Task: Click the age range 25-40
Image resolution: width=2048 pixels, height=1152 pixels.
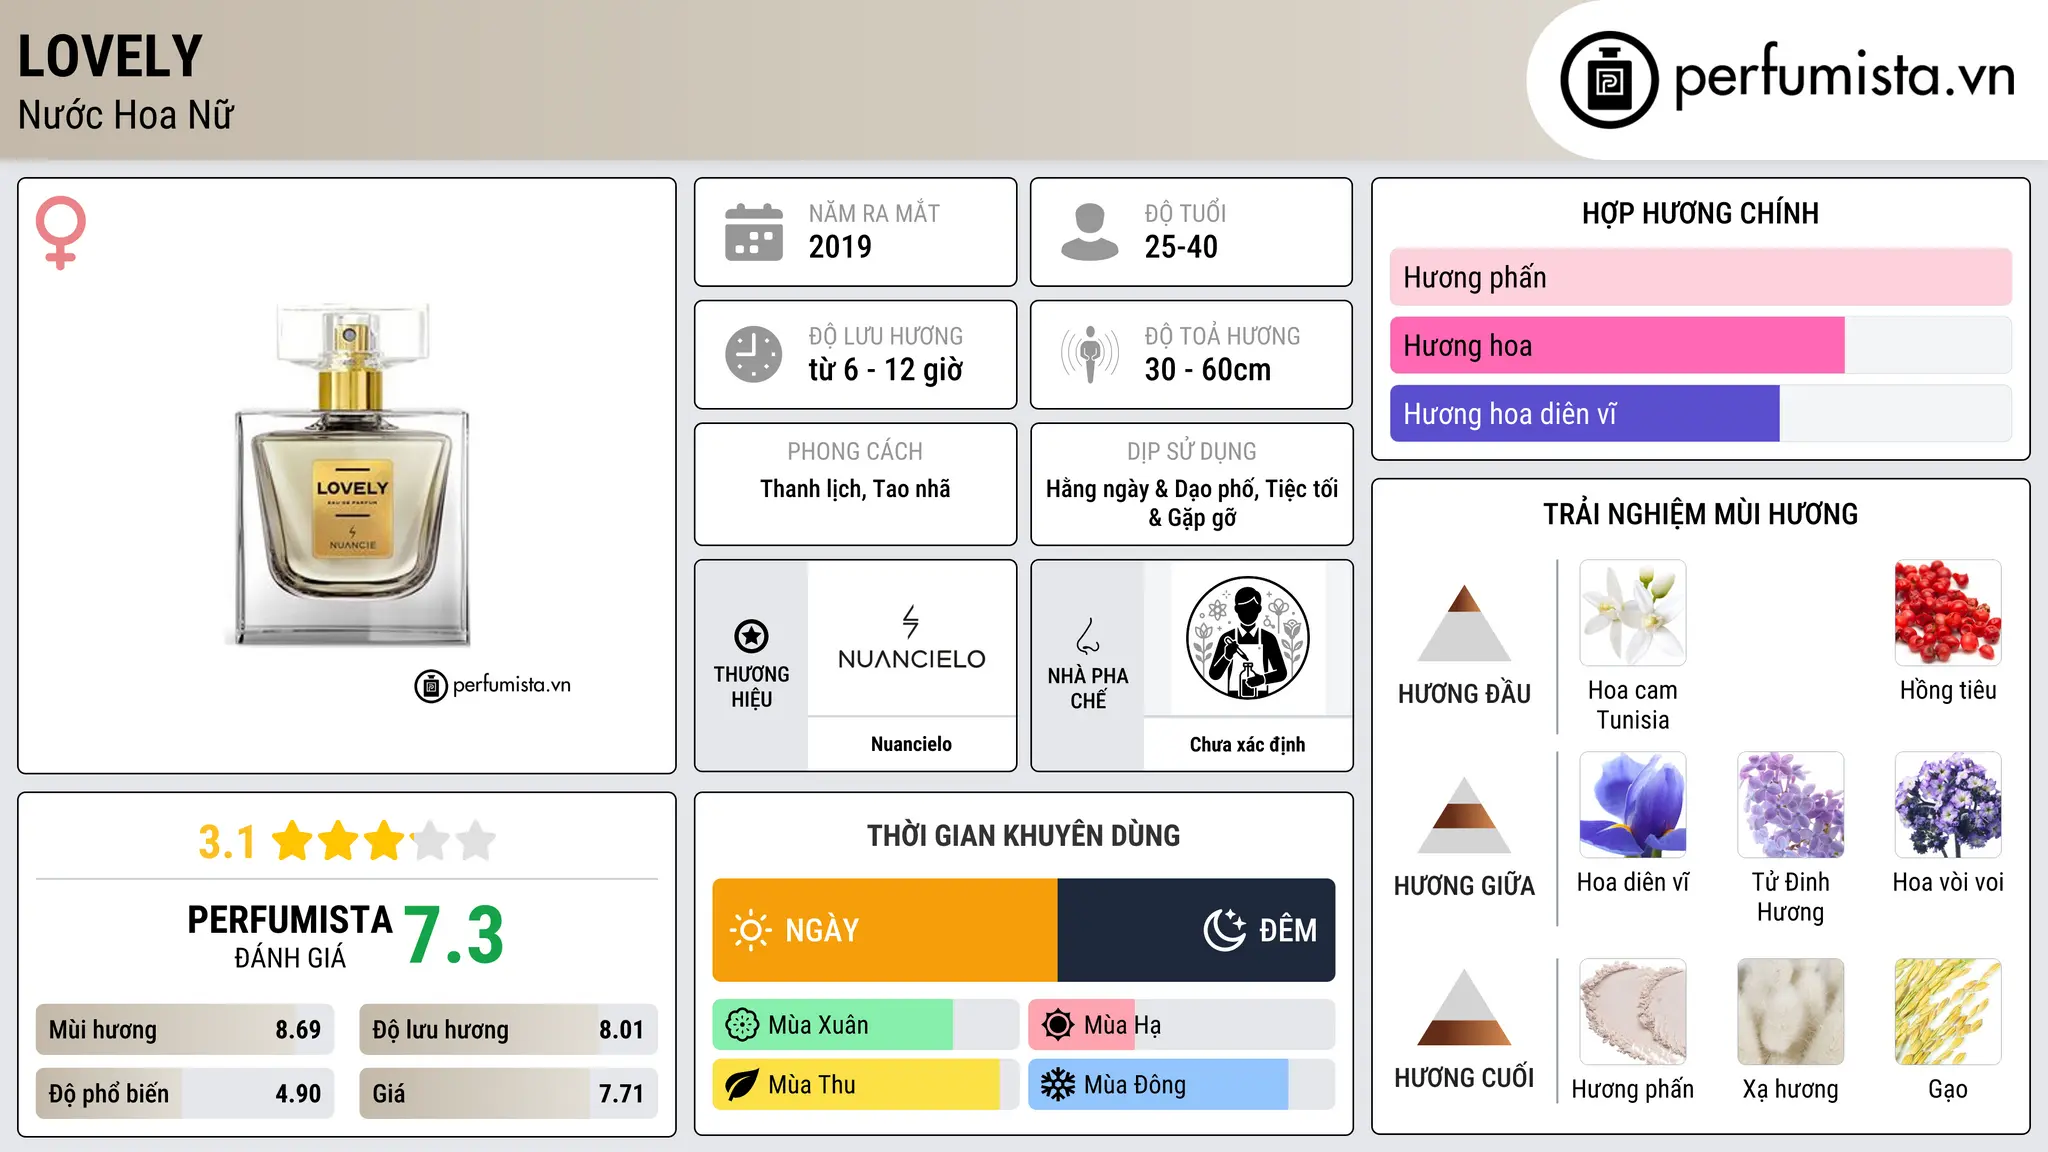Action: (1181, 247)
